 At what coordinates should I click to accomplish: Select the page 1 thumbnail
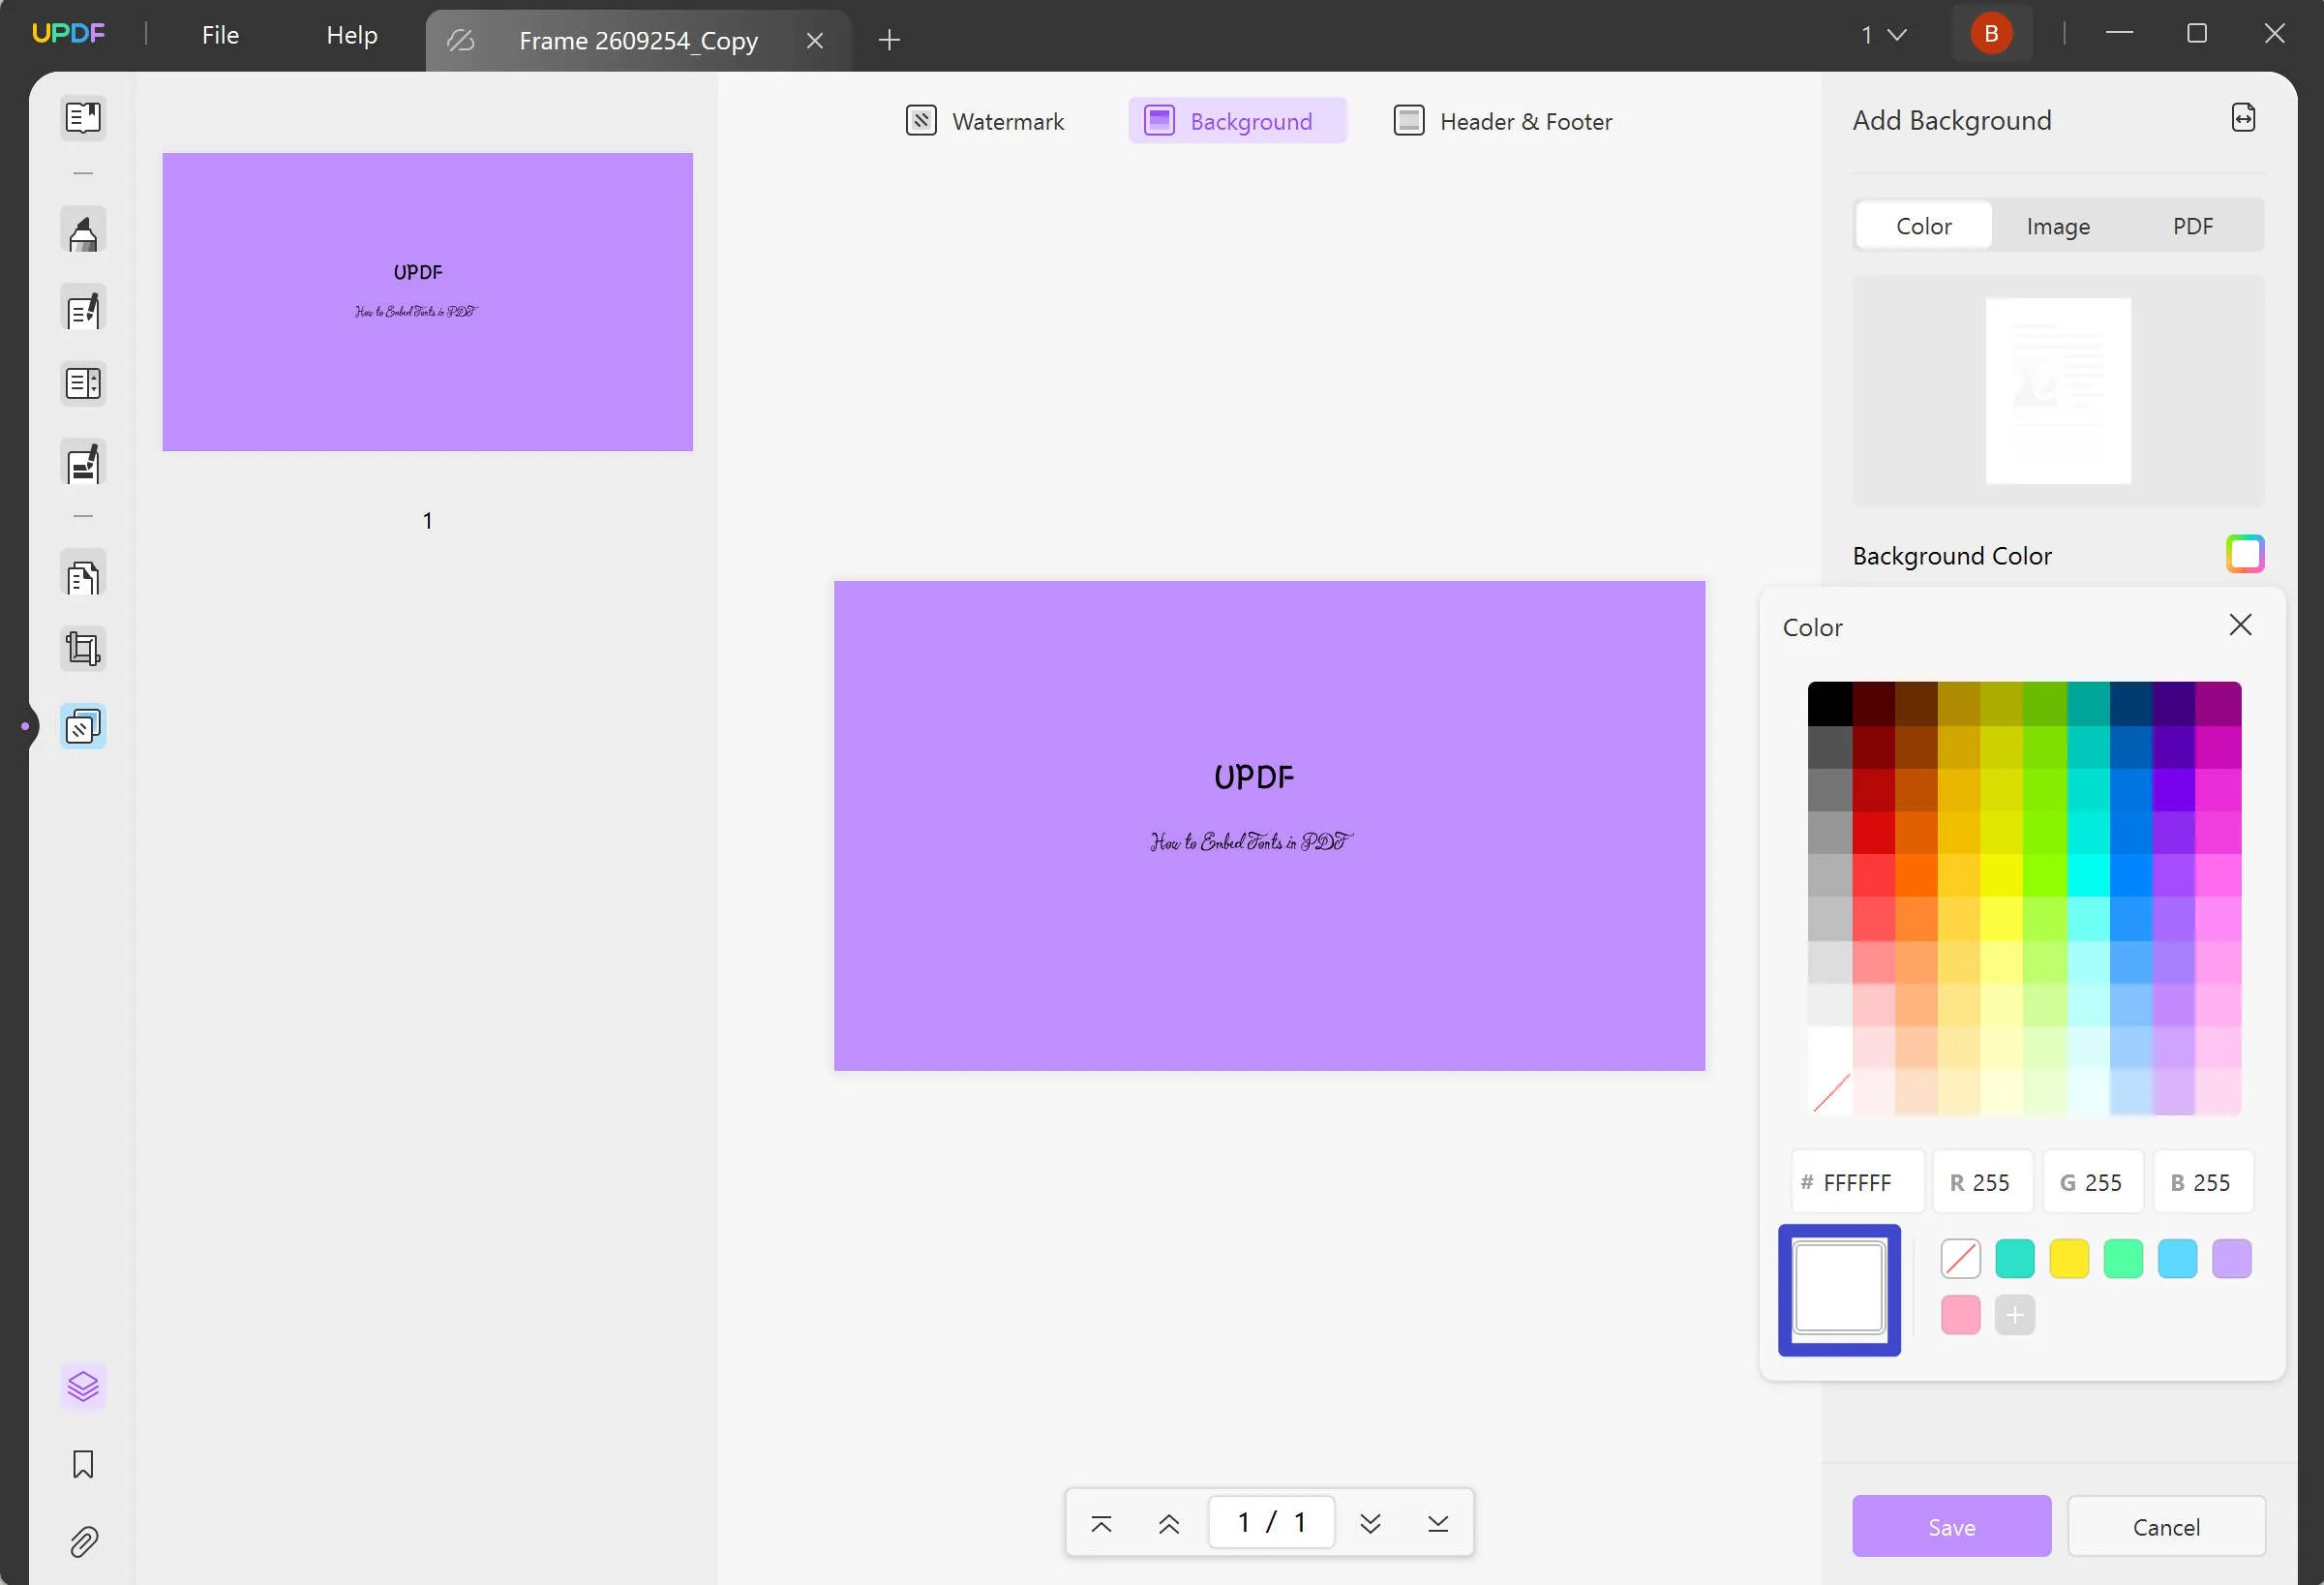coord(427,301)
